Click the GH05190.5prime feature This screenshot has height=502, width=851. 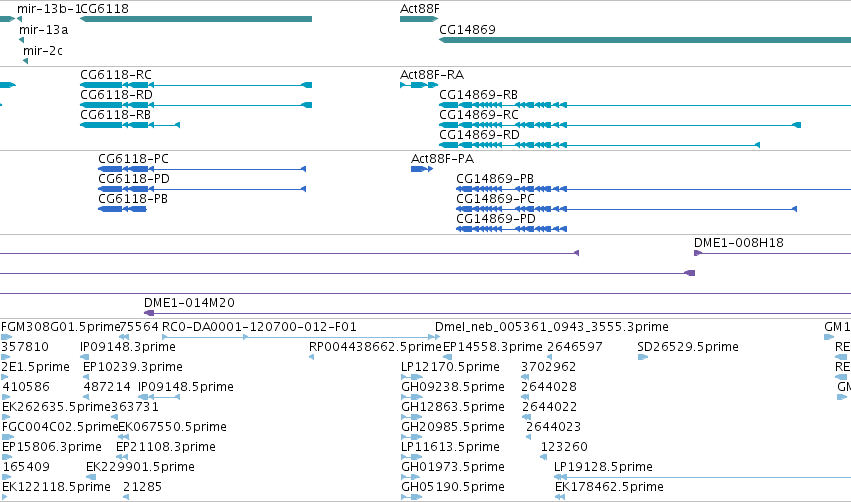pyautogui.click(x=412, y=497)
